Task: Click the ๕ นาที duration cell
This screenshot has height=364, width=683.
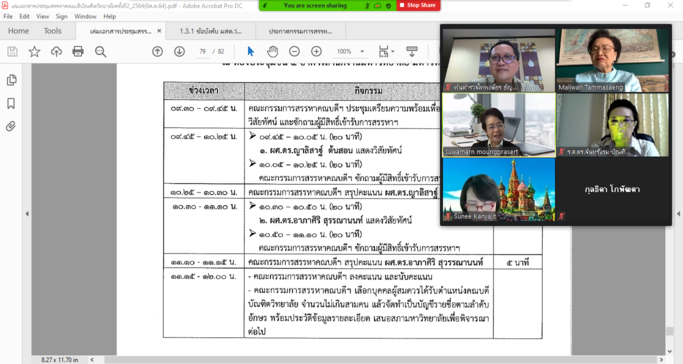Action: coord(518,263)
